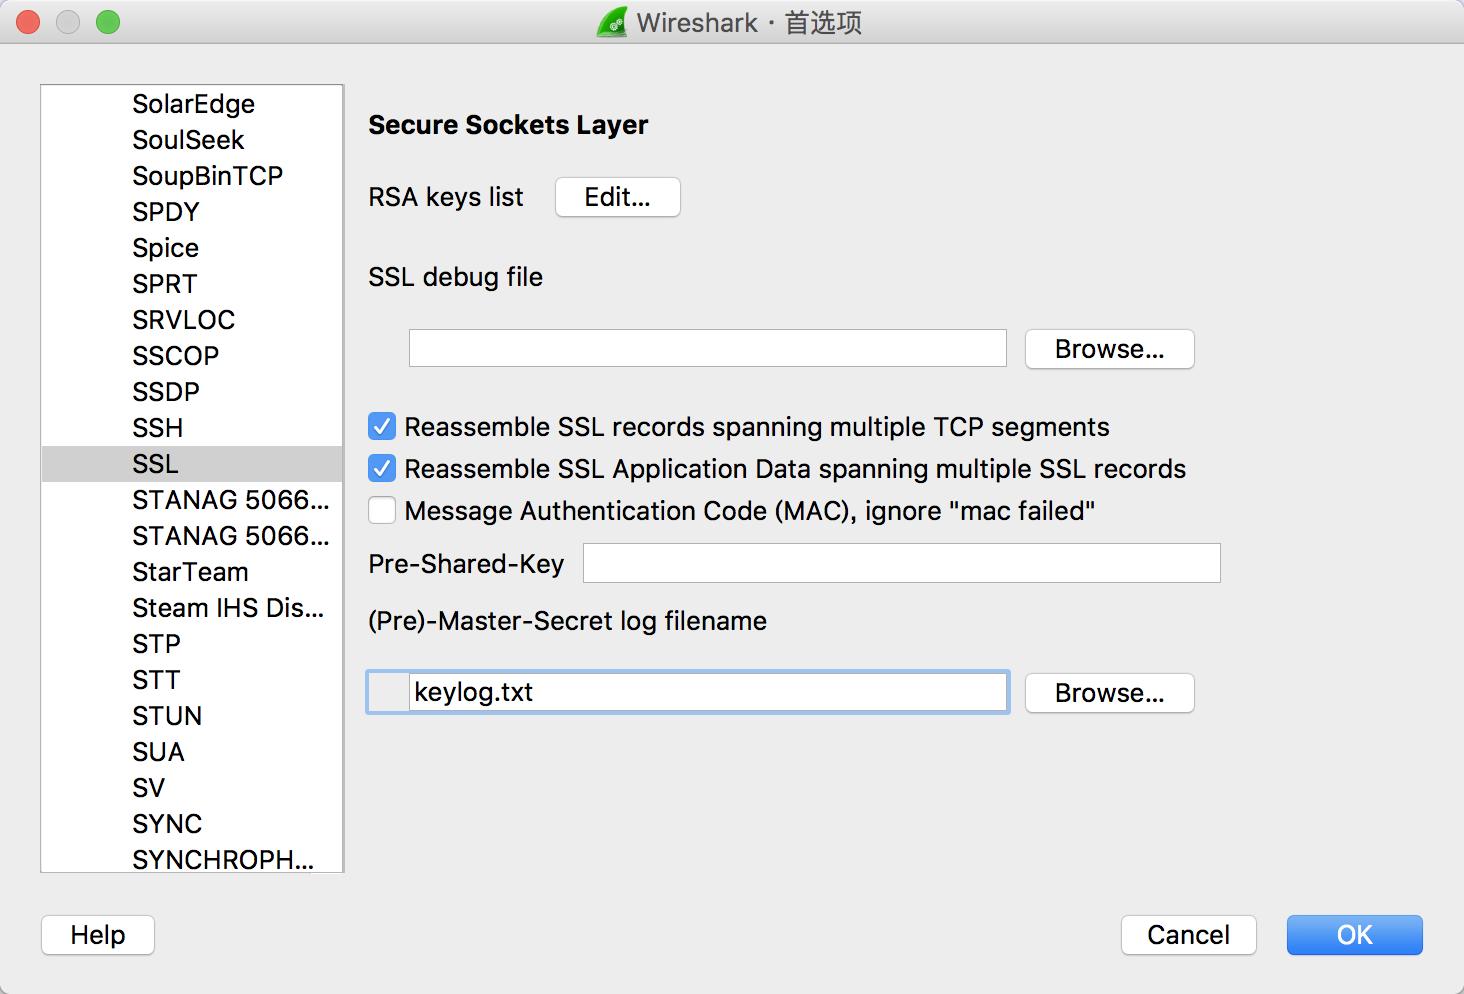The image size is (1464, 994).
Task: Choose SPDY from the protocol list
Action: [166, 212]
